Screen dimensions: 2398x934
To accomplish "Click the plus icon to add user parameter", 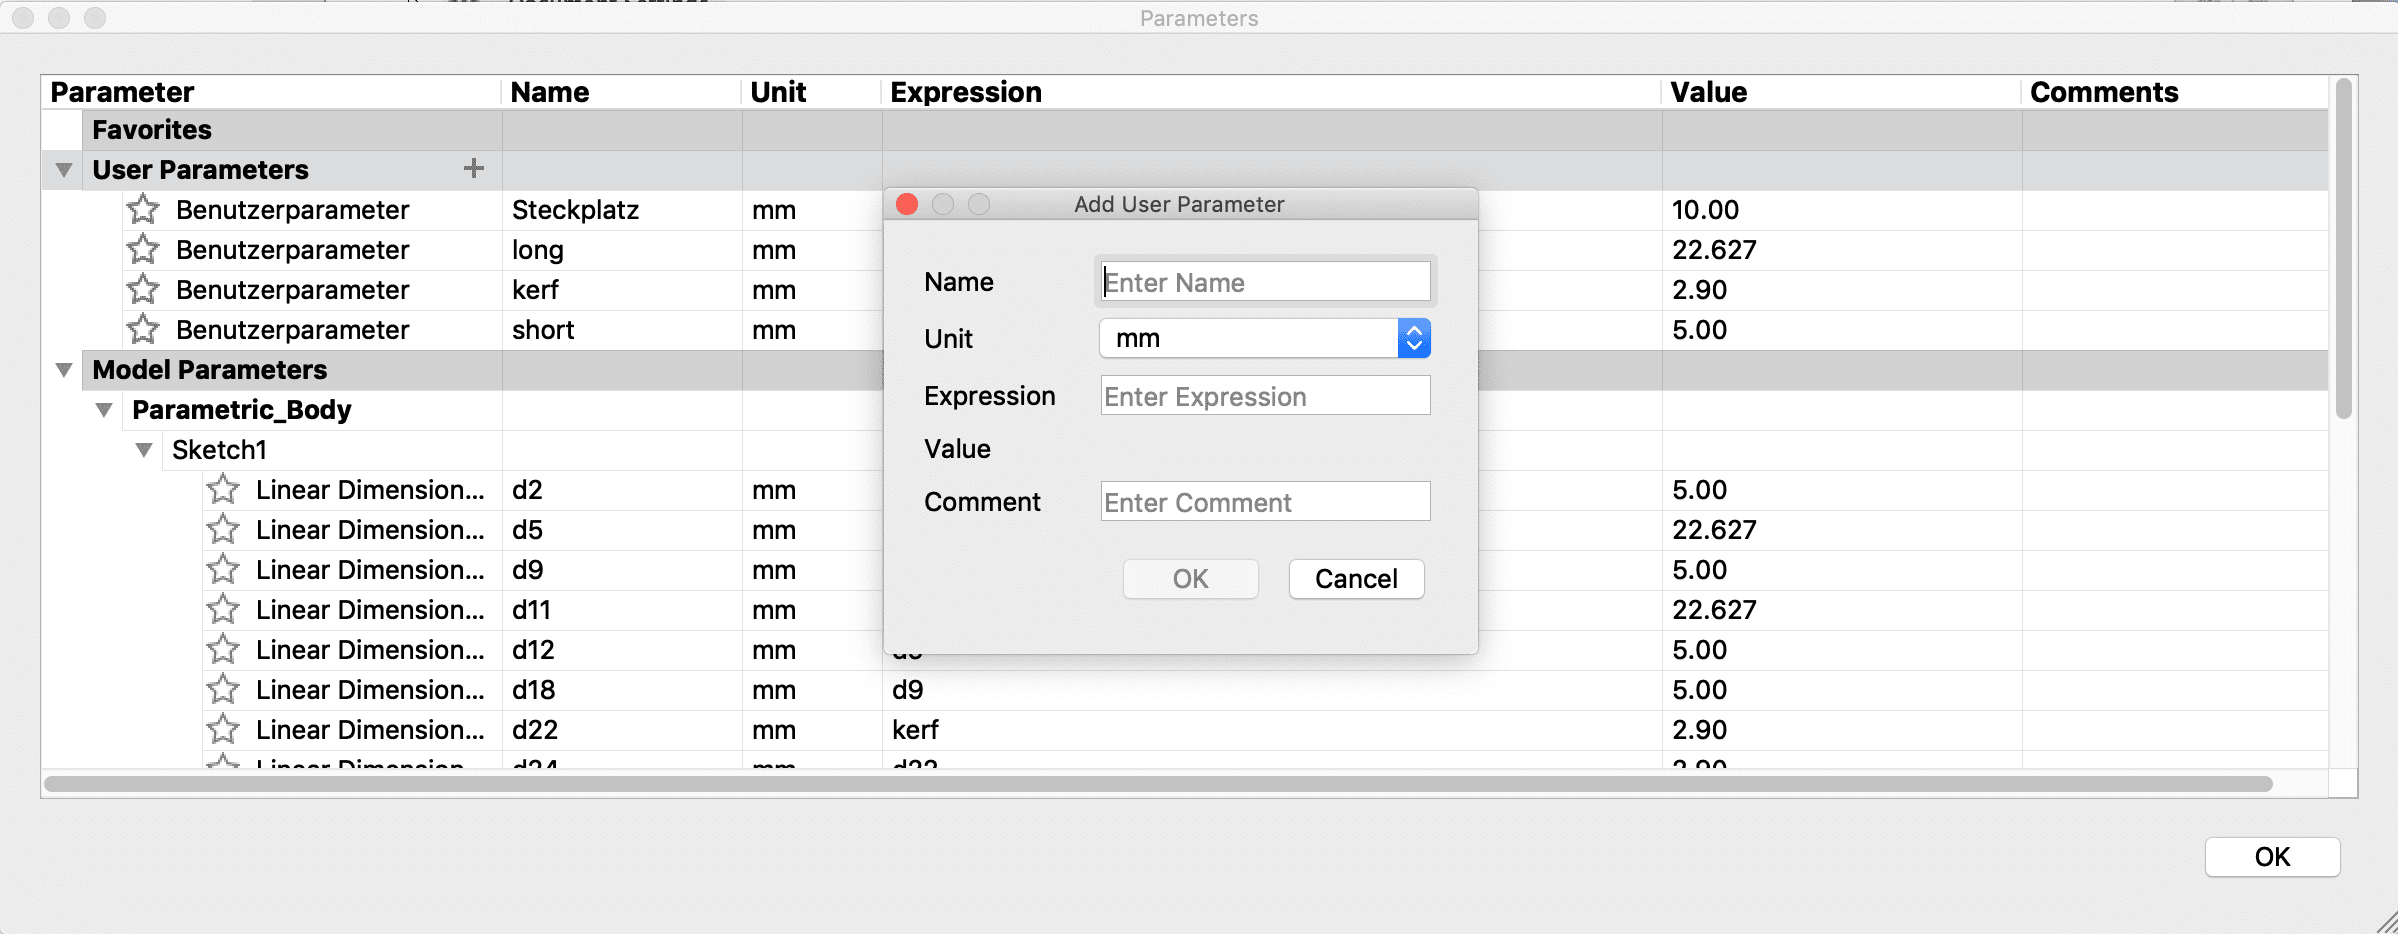I will click(474, 169).
